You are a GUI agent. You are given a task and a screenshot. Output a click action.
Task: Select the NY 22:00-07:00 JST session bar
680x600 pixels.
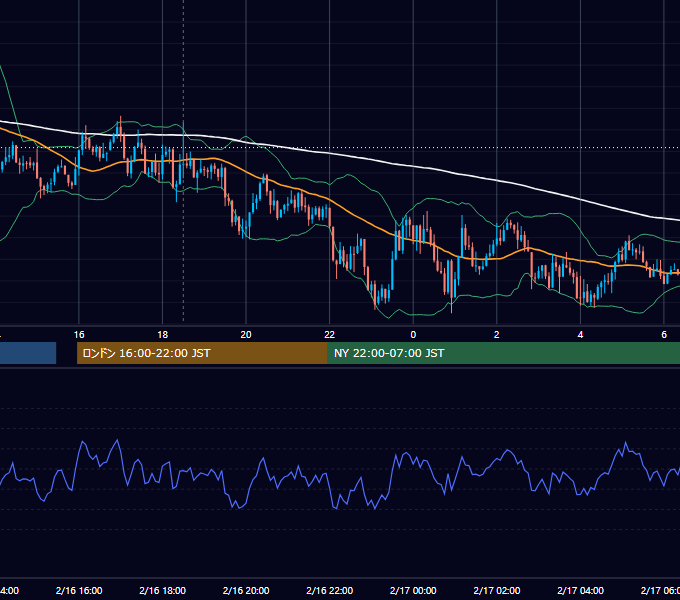(503, 353)
